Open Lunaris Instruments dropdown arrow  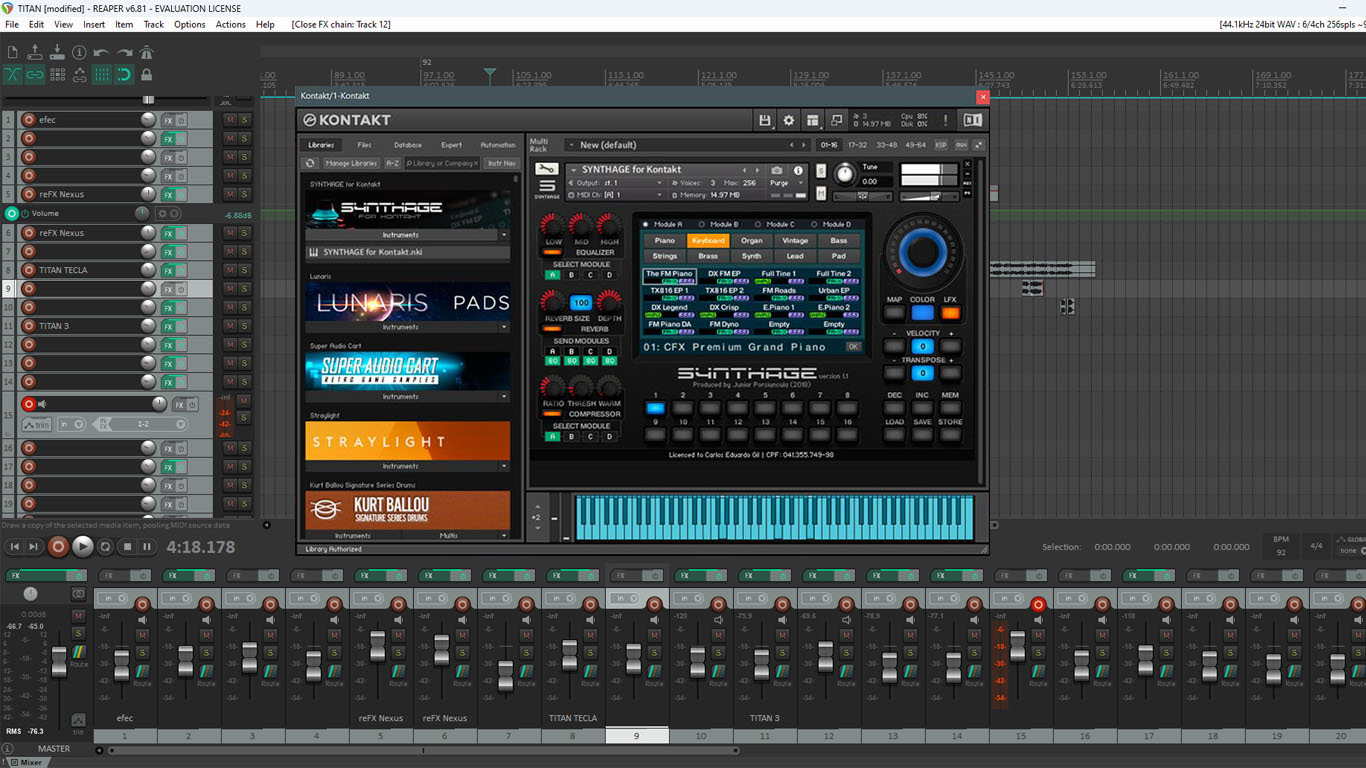(x=504, y=327)
